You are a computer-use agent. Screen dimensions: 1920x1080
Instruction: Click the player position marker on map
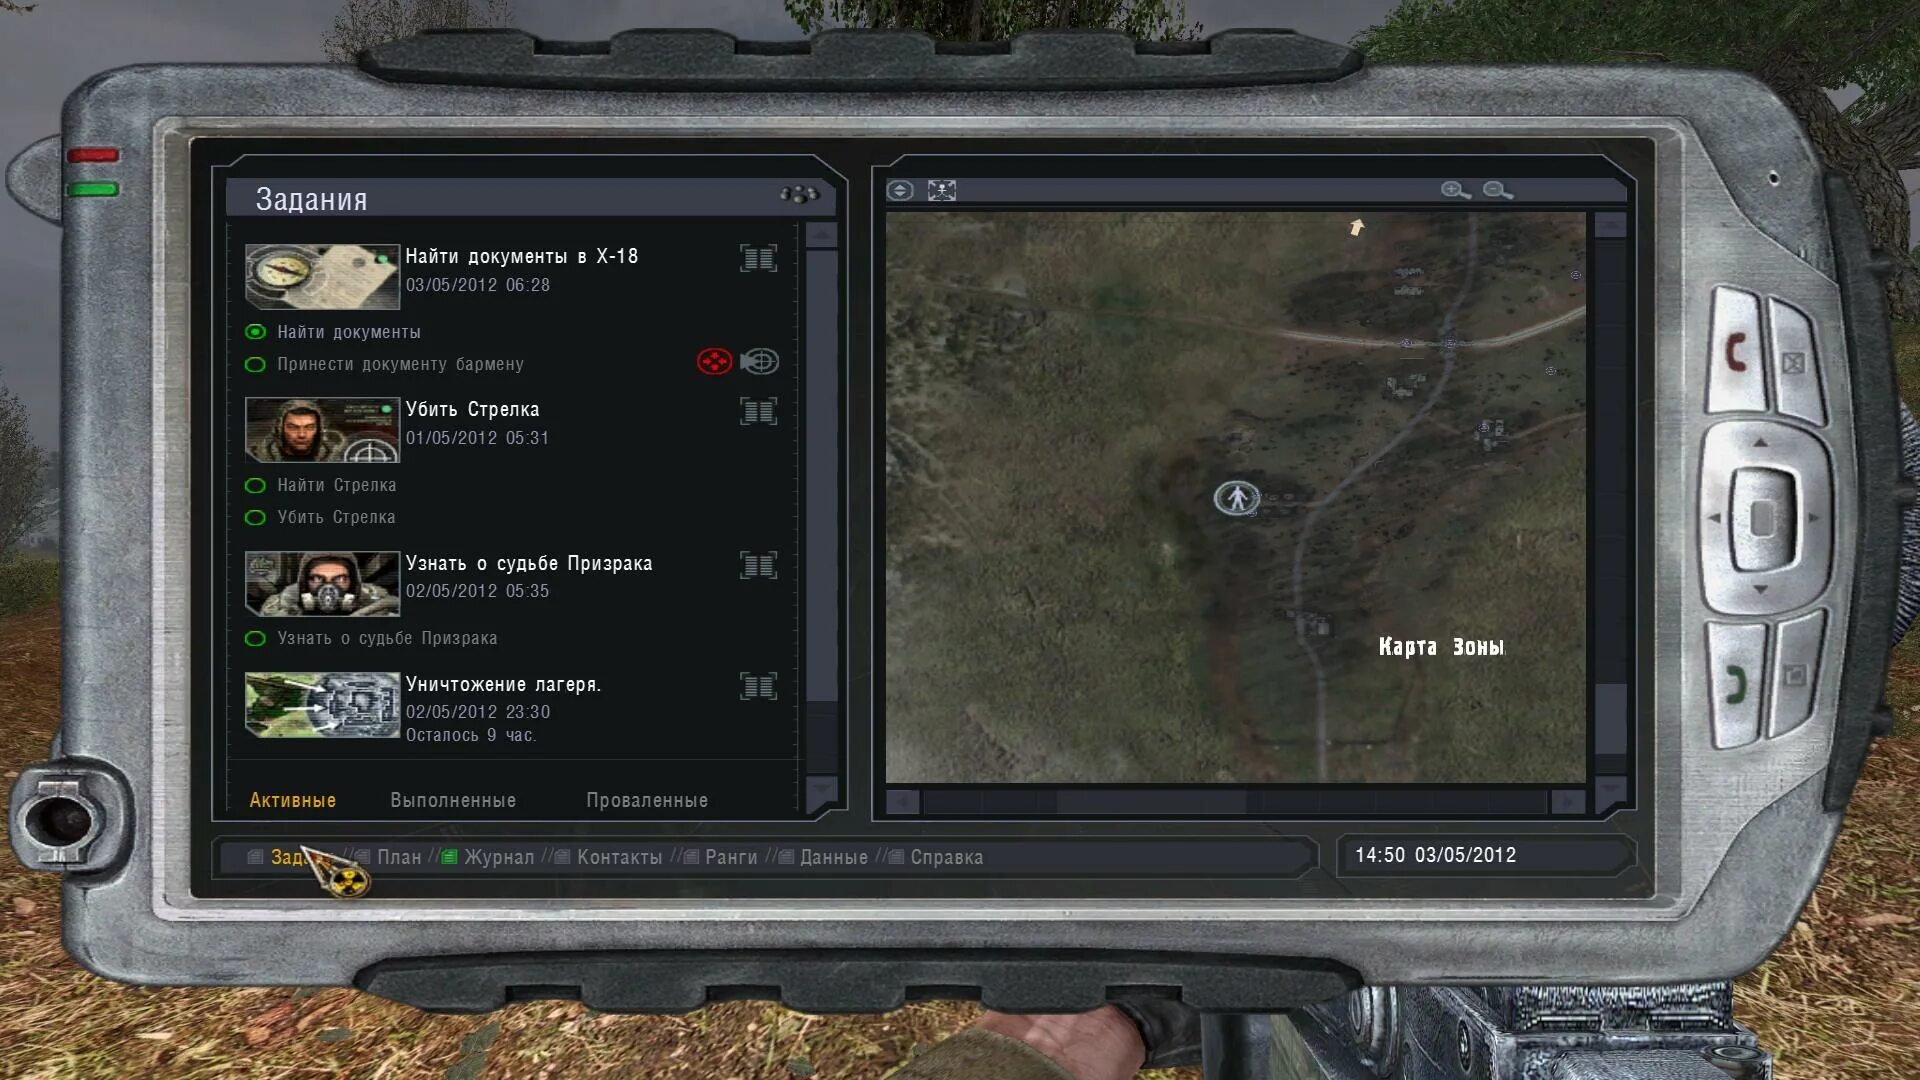[1237, 497]
